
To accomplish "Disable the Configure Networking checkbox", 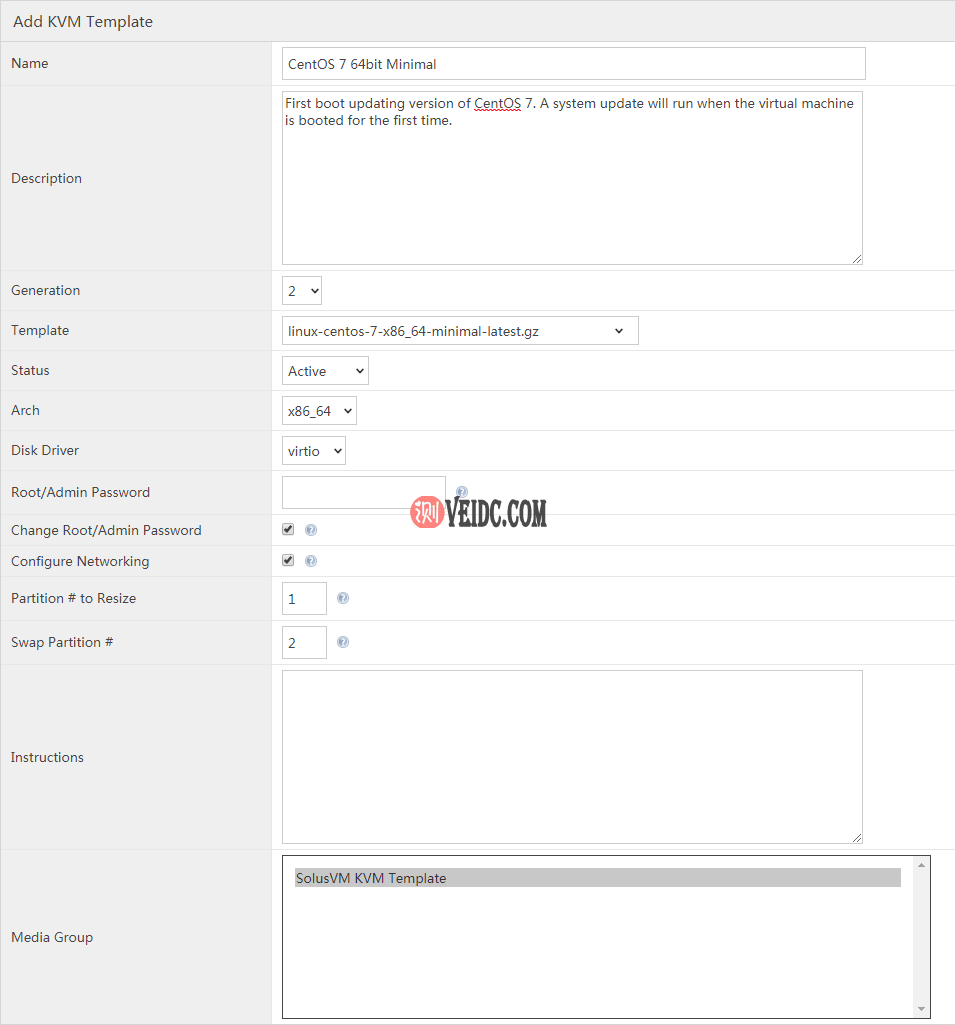I will coord(288,560).
